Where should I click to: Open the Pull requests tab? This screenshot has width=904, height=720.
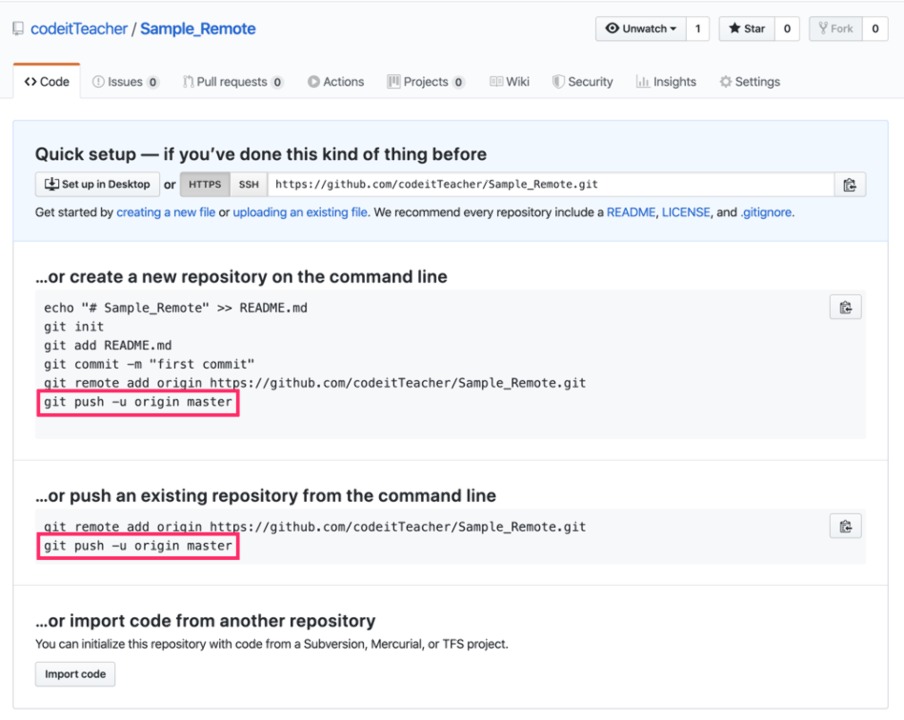click(x=232, y=82)
